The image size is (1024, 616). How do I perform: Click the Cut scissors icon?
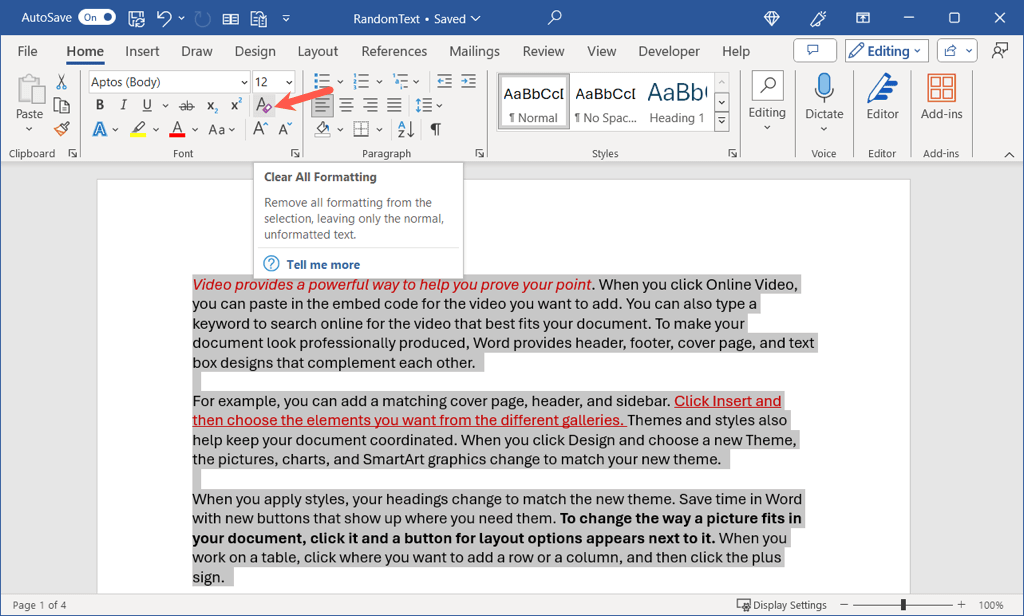point(62,82)
